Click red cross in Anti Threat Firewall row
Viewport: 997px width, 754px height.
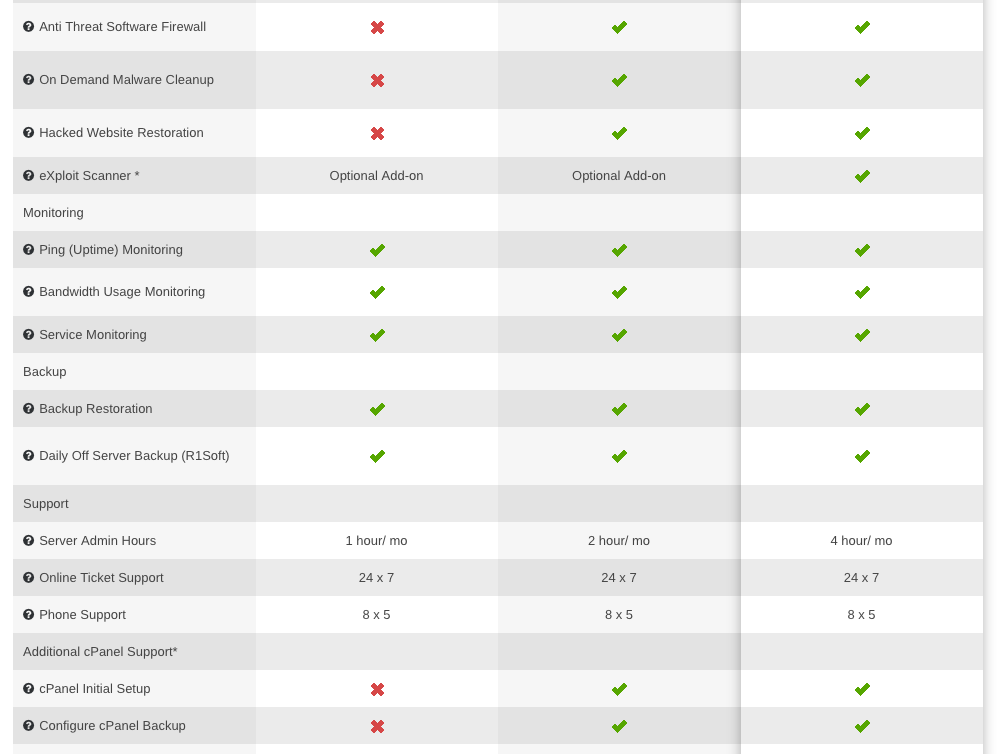tap(378, 27)
